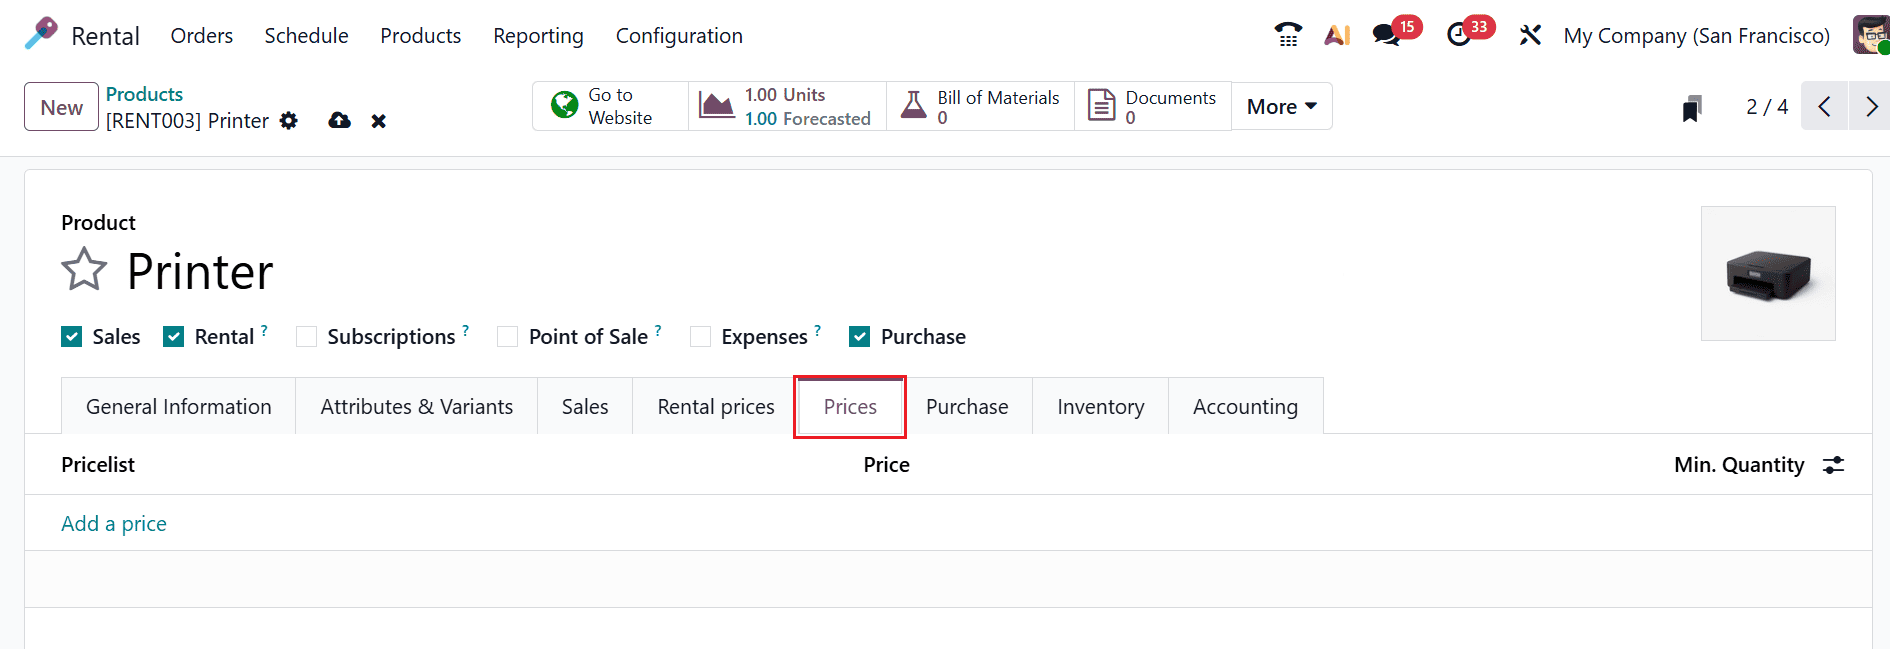The image size is (1890, 649).
Task: Open the 1.00 Units forecast chart
Action: [787, 106]
